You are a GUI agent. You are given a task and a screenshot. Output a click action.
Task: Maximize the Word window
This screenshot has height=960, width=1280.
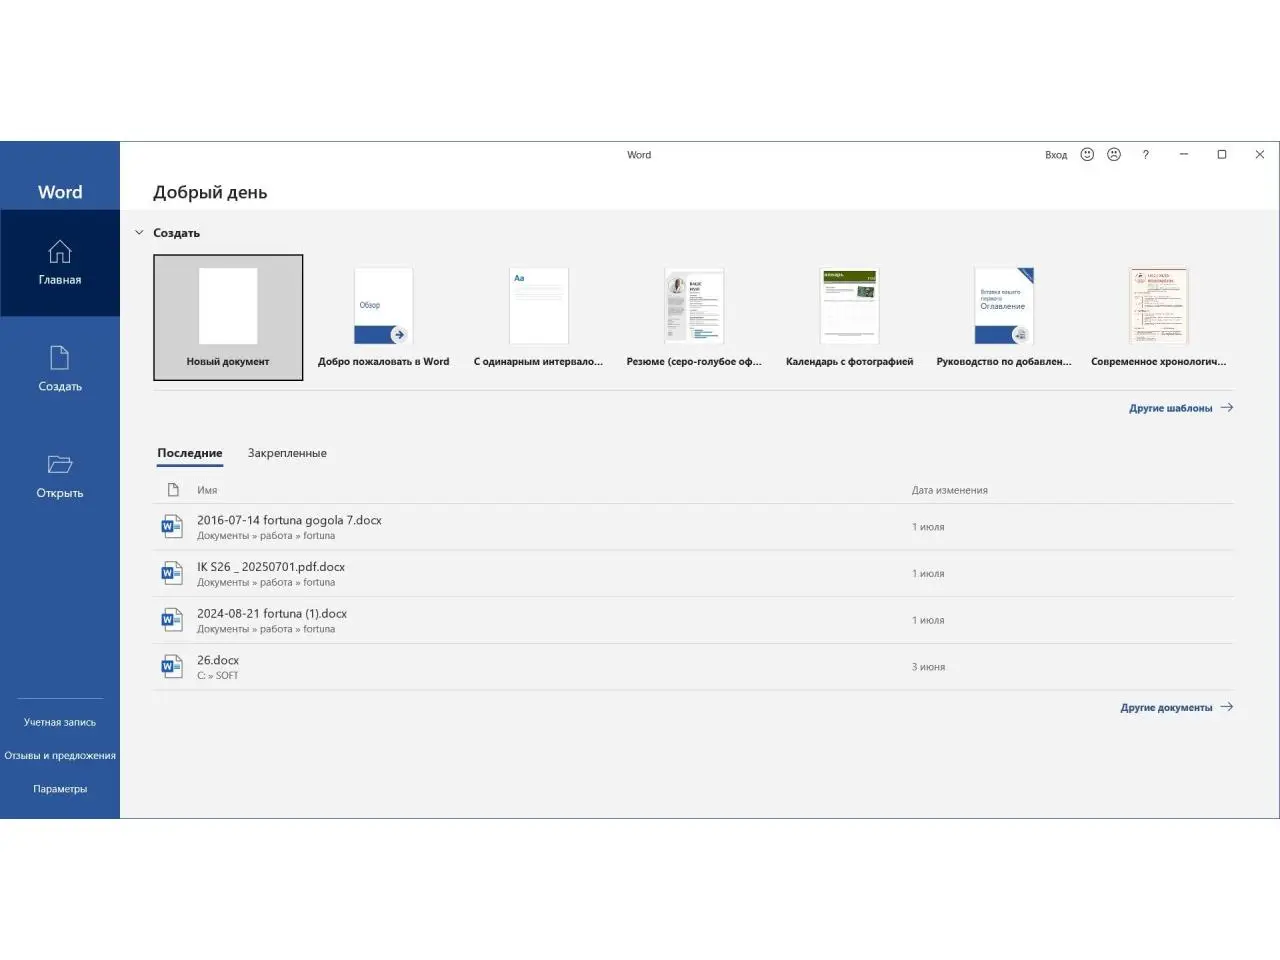click(x=1222, y=154)
